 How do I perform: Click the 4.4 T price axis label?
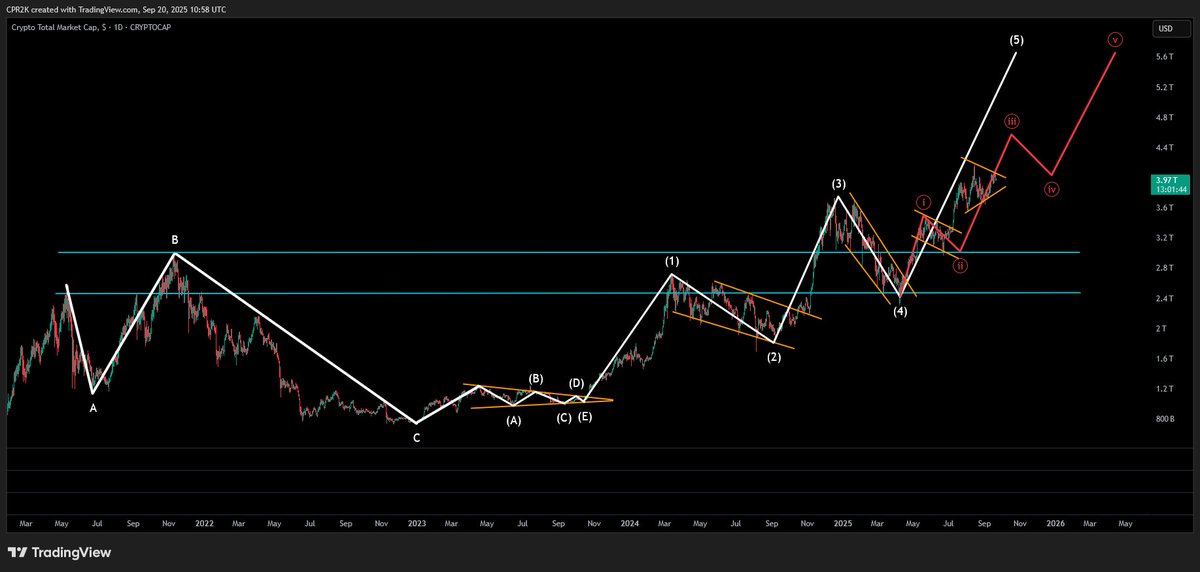tap(1164, 147)
